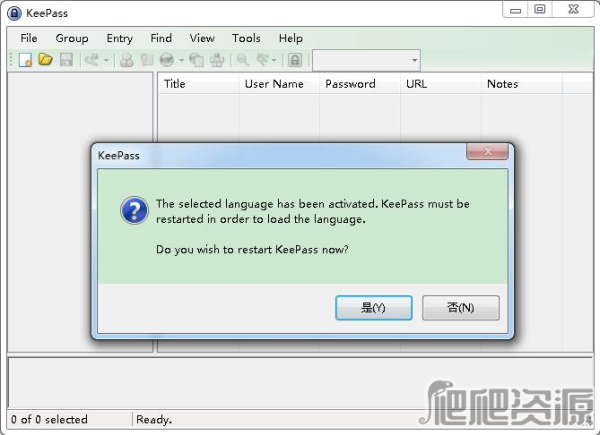Open the File menu
The image size is (600, 435).
coord(29,38)
